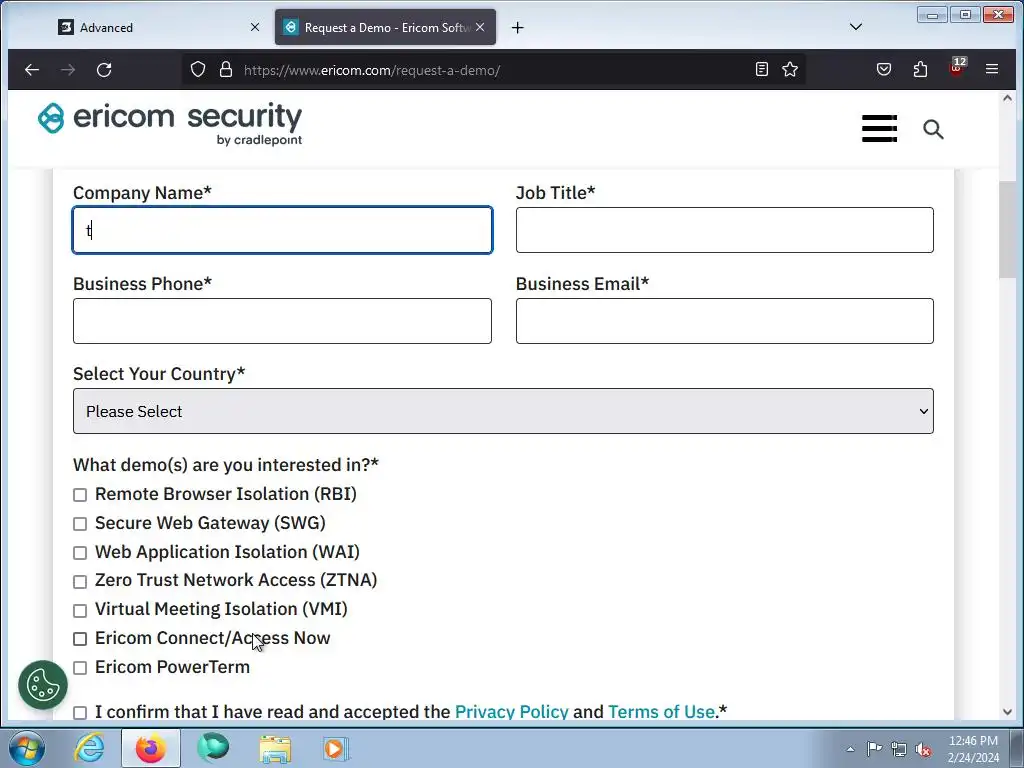This screenshot has height=768, width=1024.
Task: Click the Action Center flag tray icon
Action: coord(874,748)
